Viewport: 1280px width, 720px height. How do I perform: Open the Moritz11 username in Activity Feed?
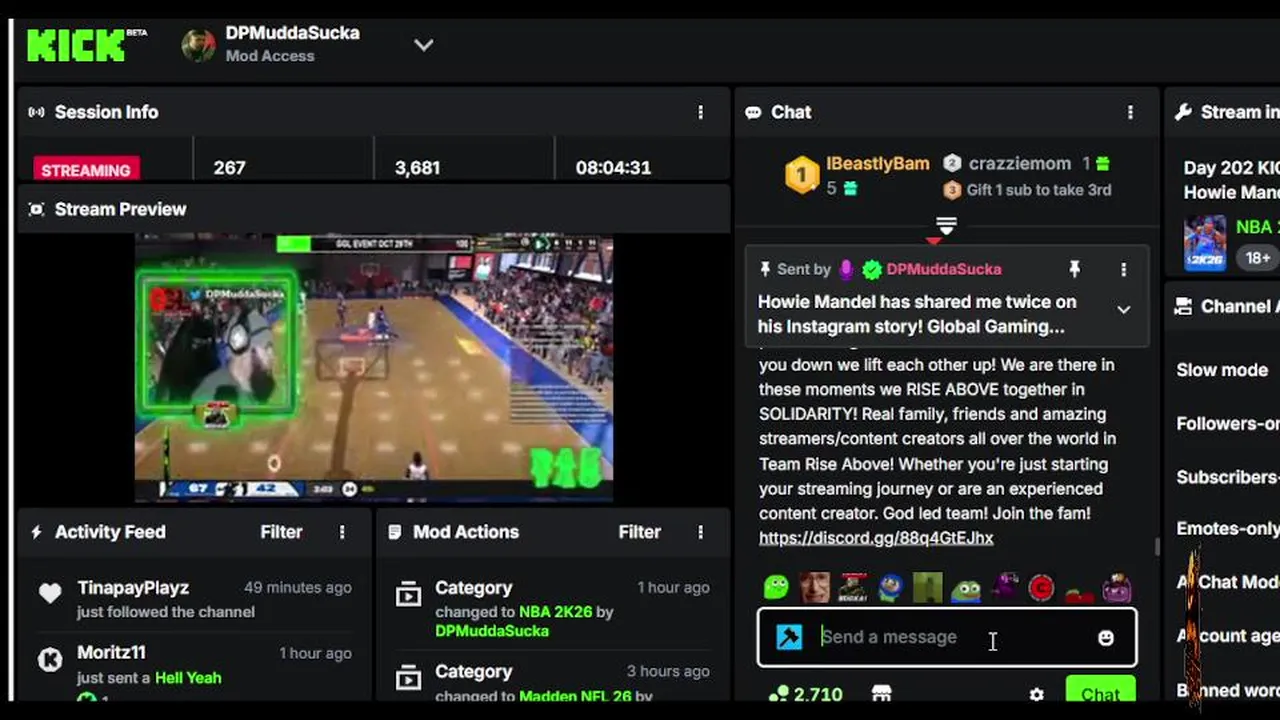(111, 652)
